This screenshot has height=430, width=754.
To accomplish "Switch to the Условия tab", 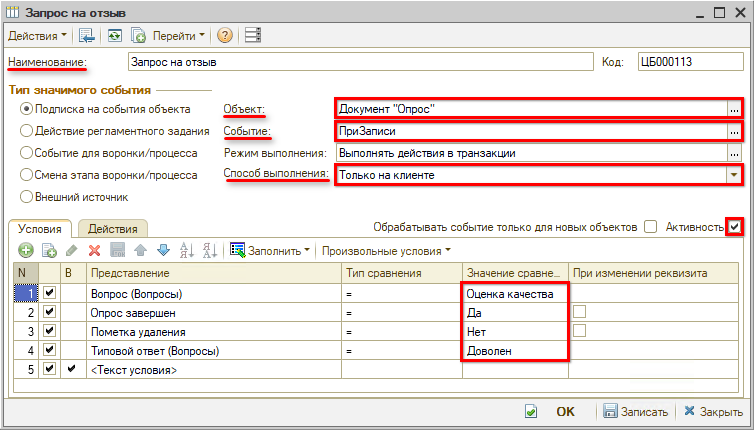I will 40,229.
